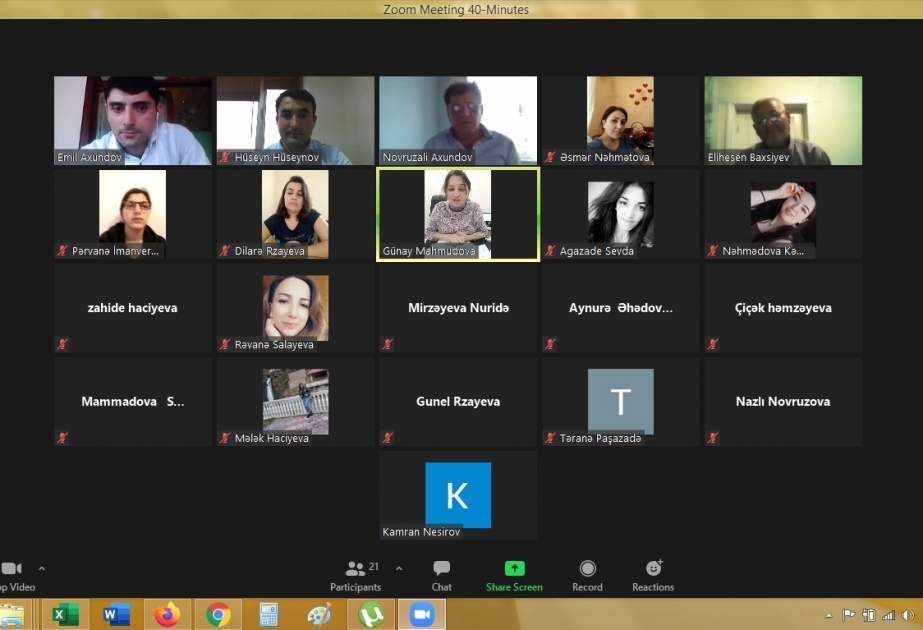Open Paint from the taskbar
923x630 pixels.
pos(320,615)
